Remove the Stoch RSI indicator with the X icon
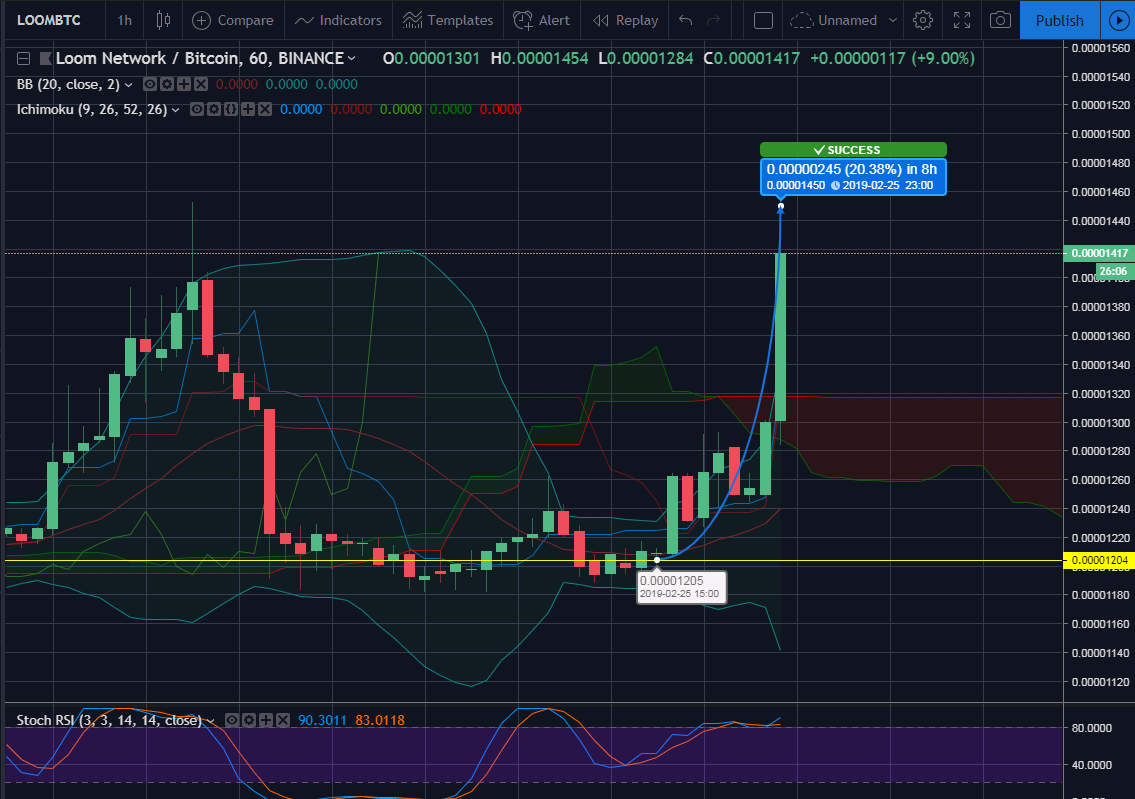The height and width of the screenshot is (799, 1135). tap(283, 720)
